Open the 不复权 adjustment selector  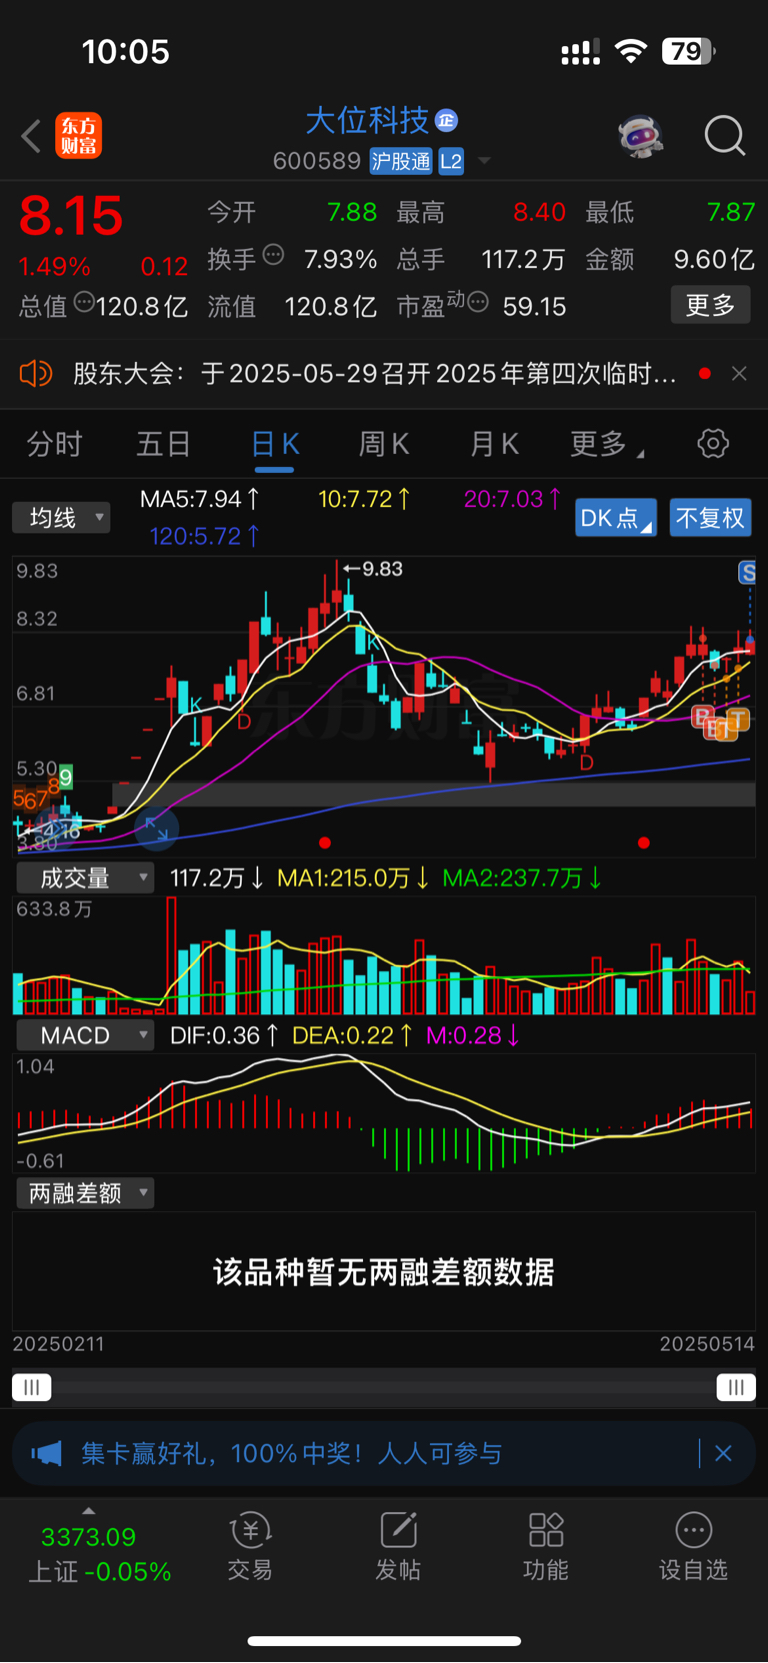710,517
